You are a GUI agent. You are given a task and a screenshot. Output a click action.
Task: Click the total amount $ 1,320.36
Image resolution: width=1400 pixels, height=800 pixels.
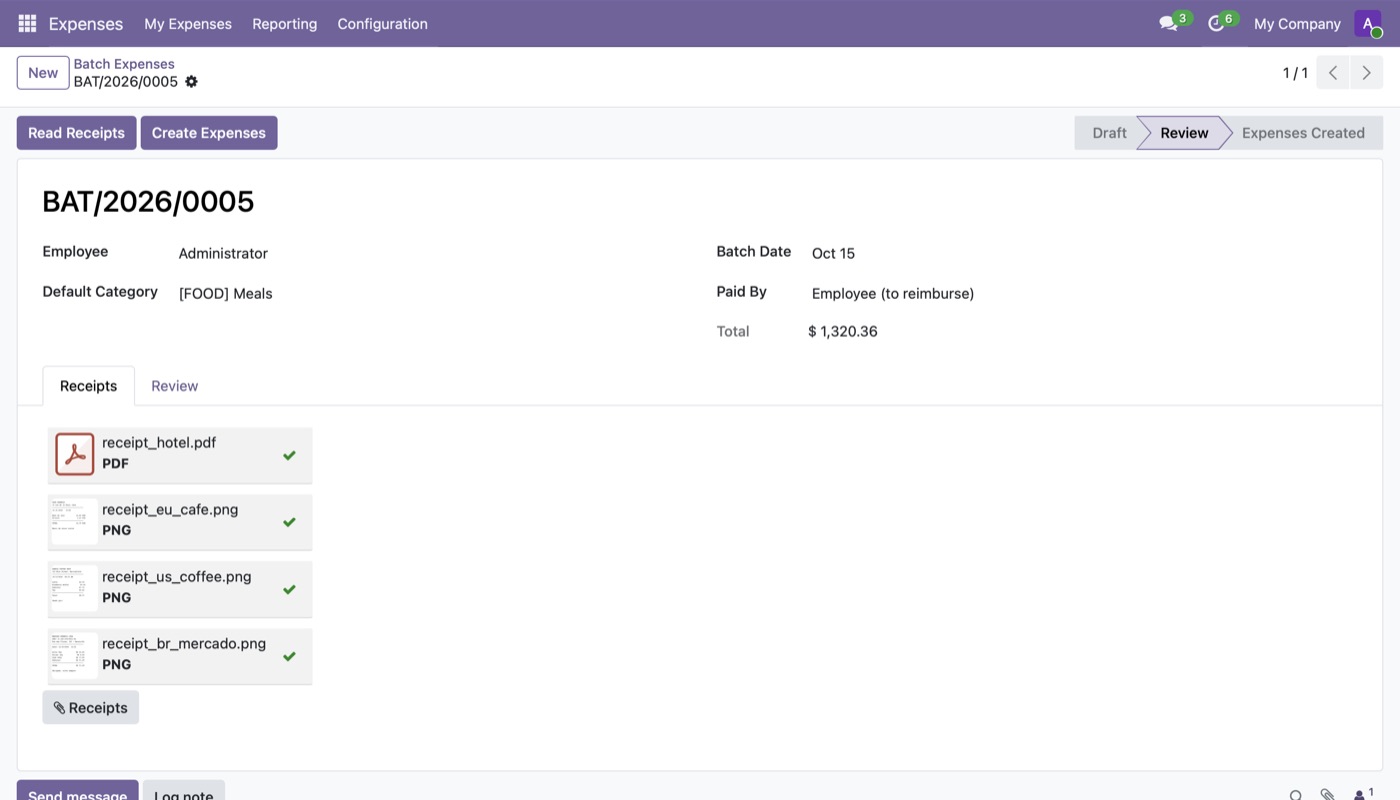843,331
